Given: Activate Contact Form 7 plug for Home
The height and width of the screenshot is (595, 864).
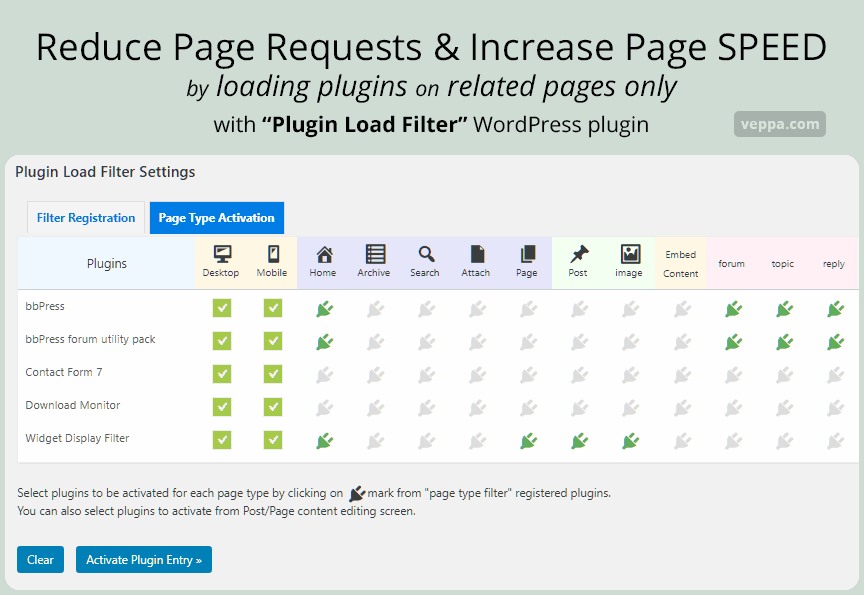Looking at the screenshot, I should tap(325, 375).
